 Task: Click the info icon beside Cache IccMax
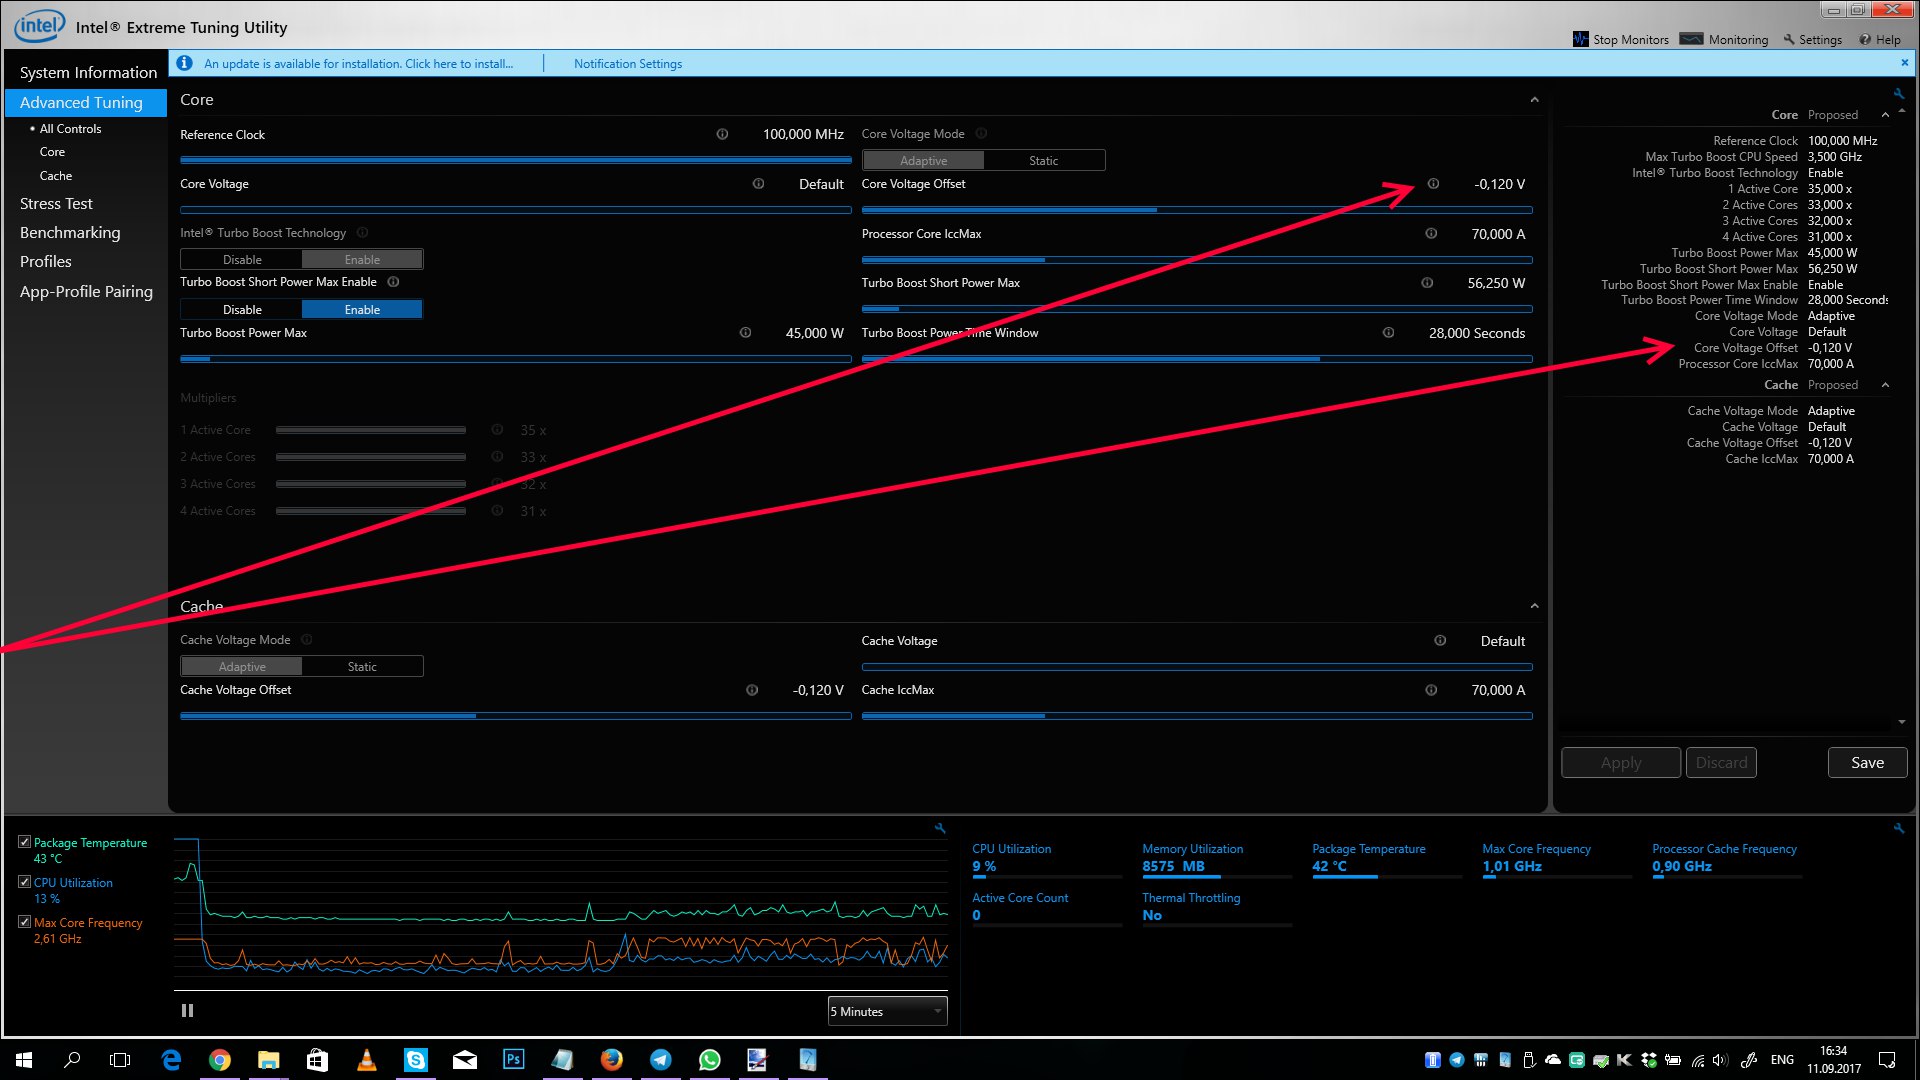(1431, 690)
